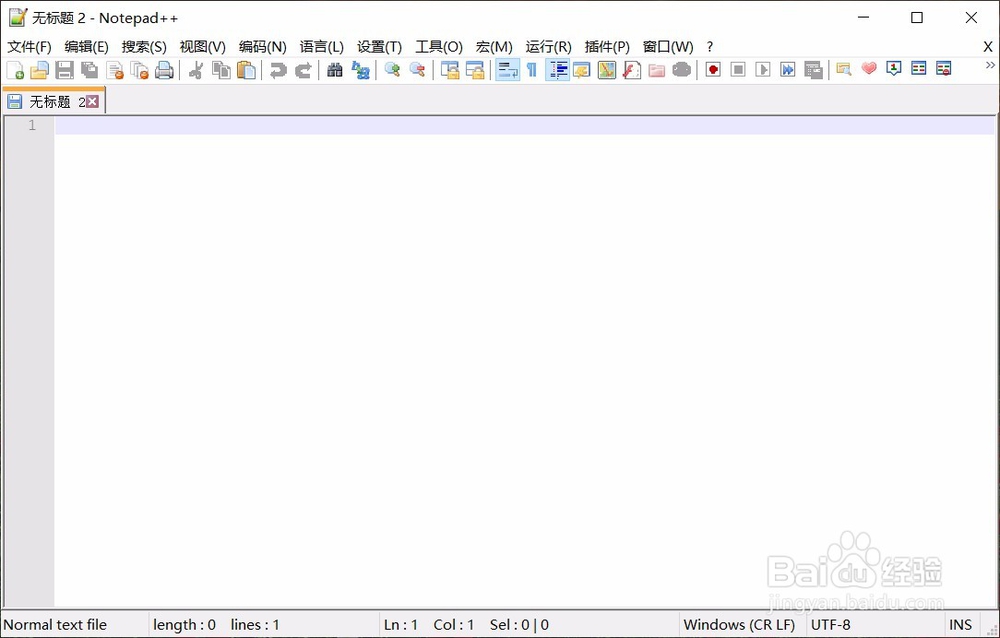Open Find with the binoculars icon
The width and height of the screenshot is (1000, 638).
pos(335,70)
